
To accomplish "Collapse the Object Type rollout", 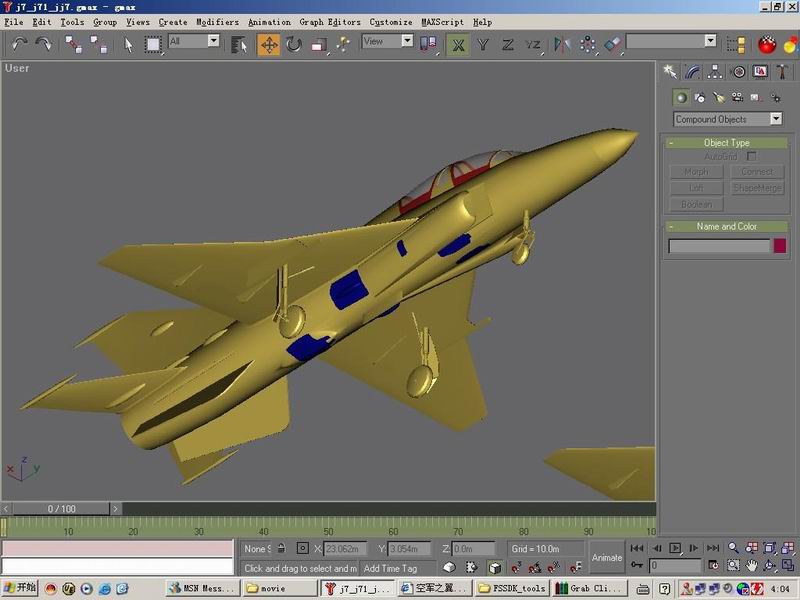I will pyautogui.click(x=726, y=143).
